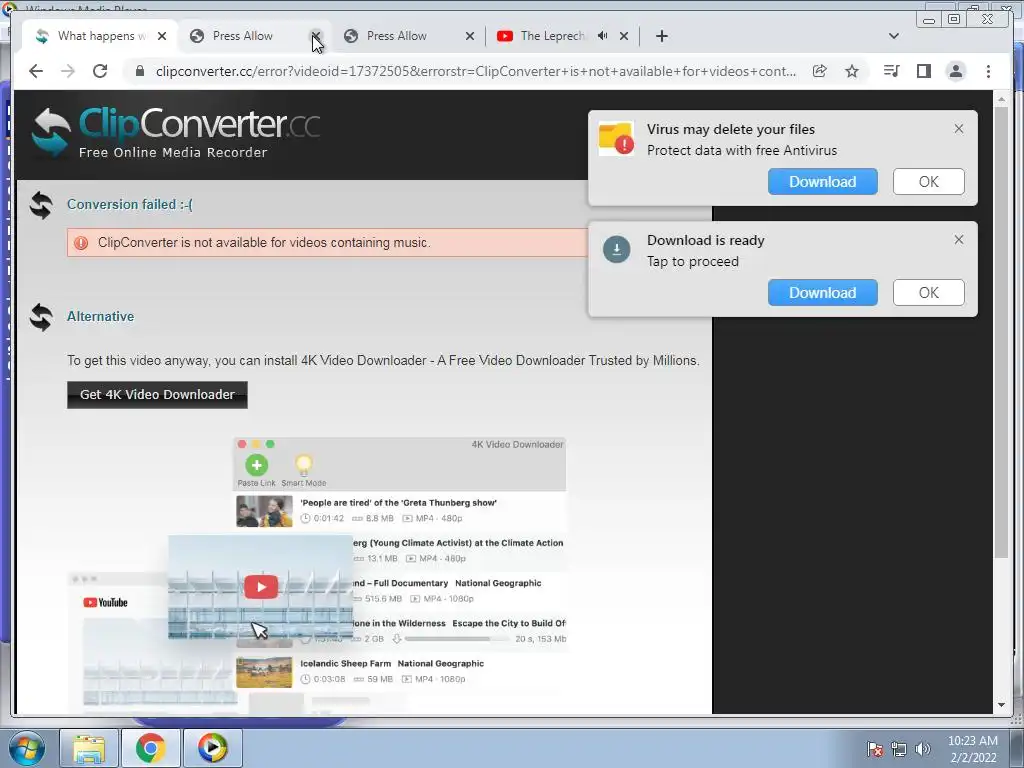Viewport: 1024px width, 768px height.
Task: Click the 'Alternative' heading
Action: coord(100,316)
